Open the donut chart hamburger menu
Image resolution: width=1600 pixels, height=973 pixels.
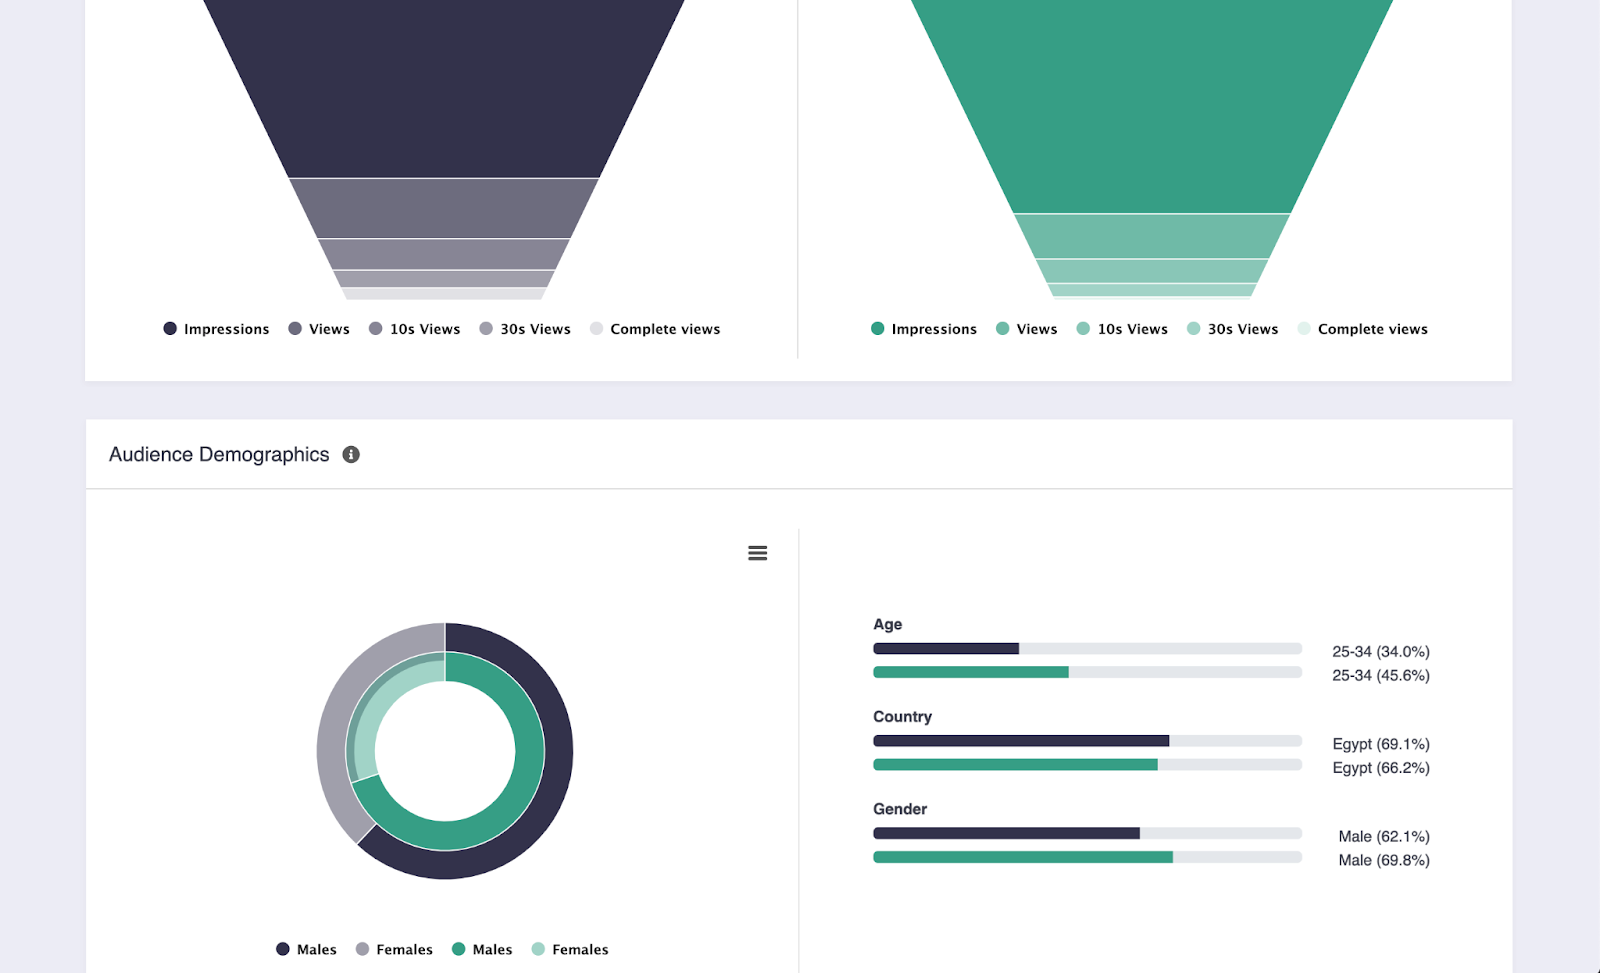[758, 553]
